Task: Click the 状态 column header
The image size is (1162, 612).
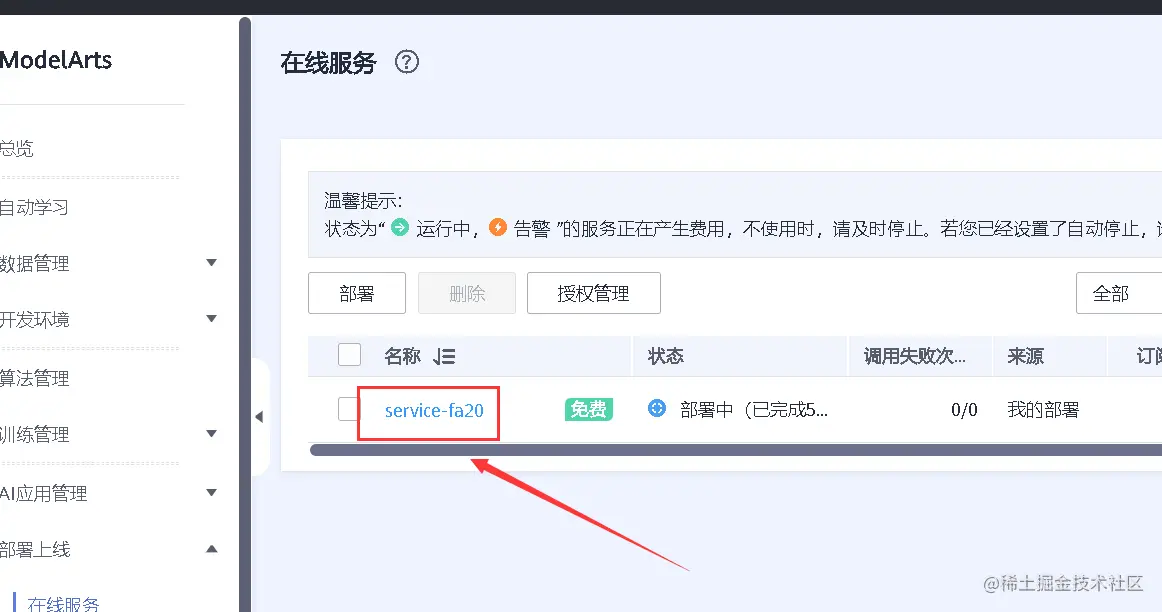Action: point(665,356)
